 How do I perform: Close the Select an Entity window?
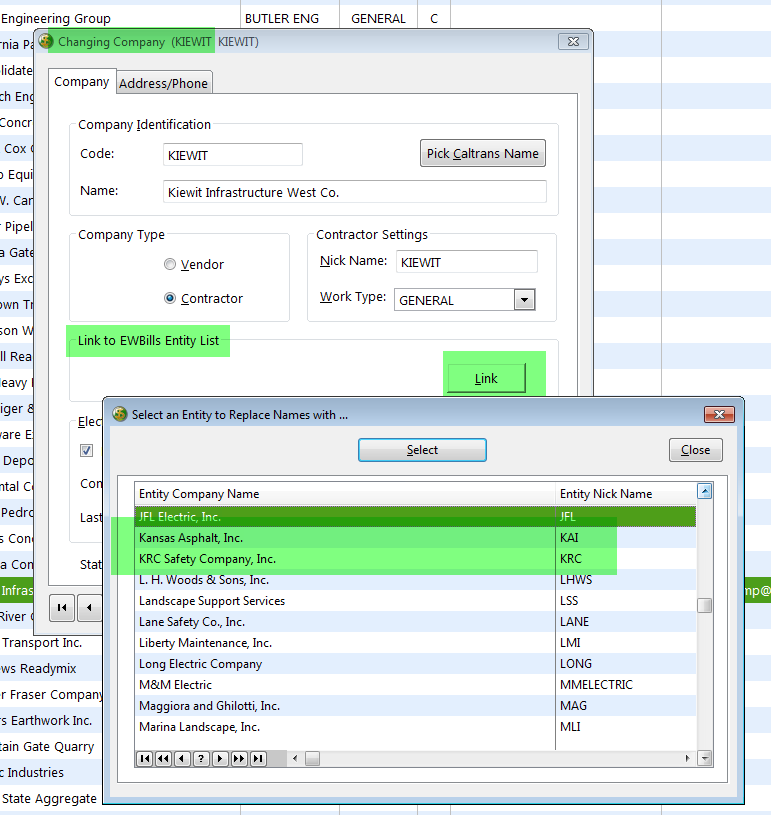tap(720, 414)
